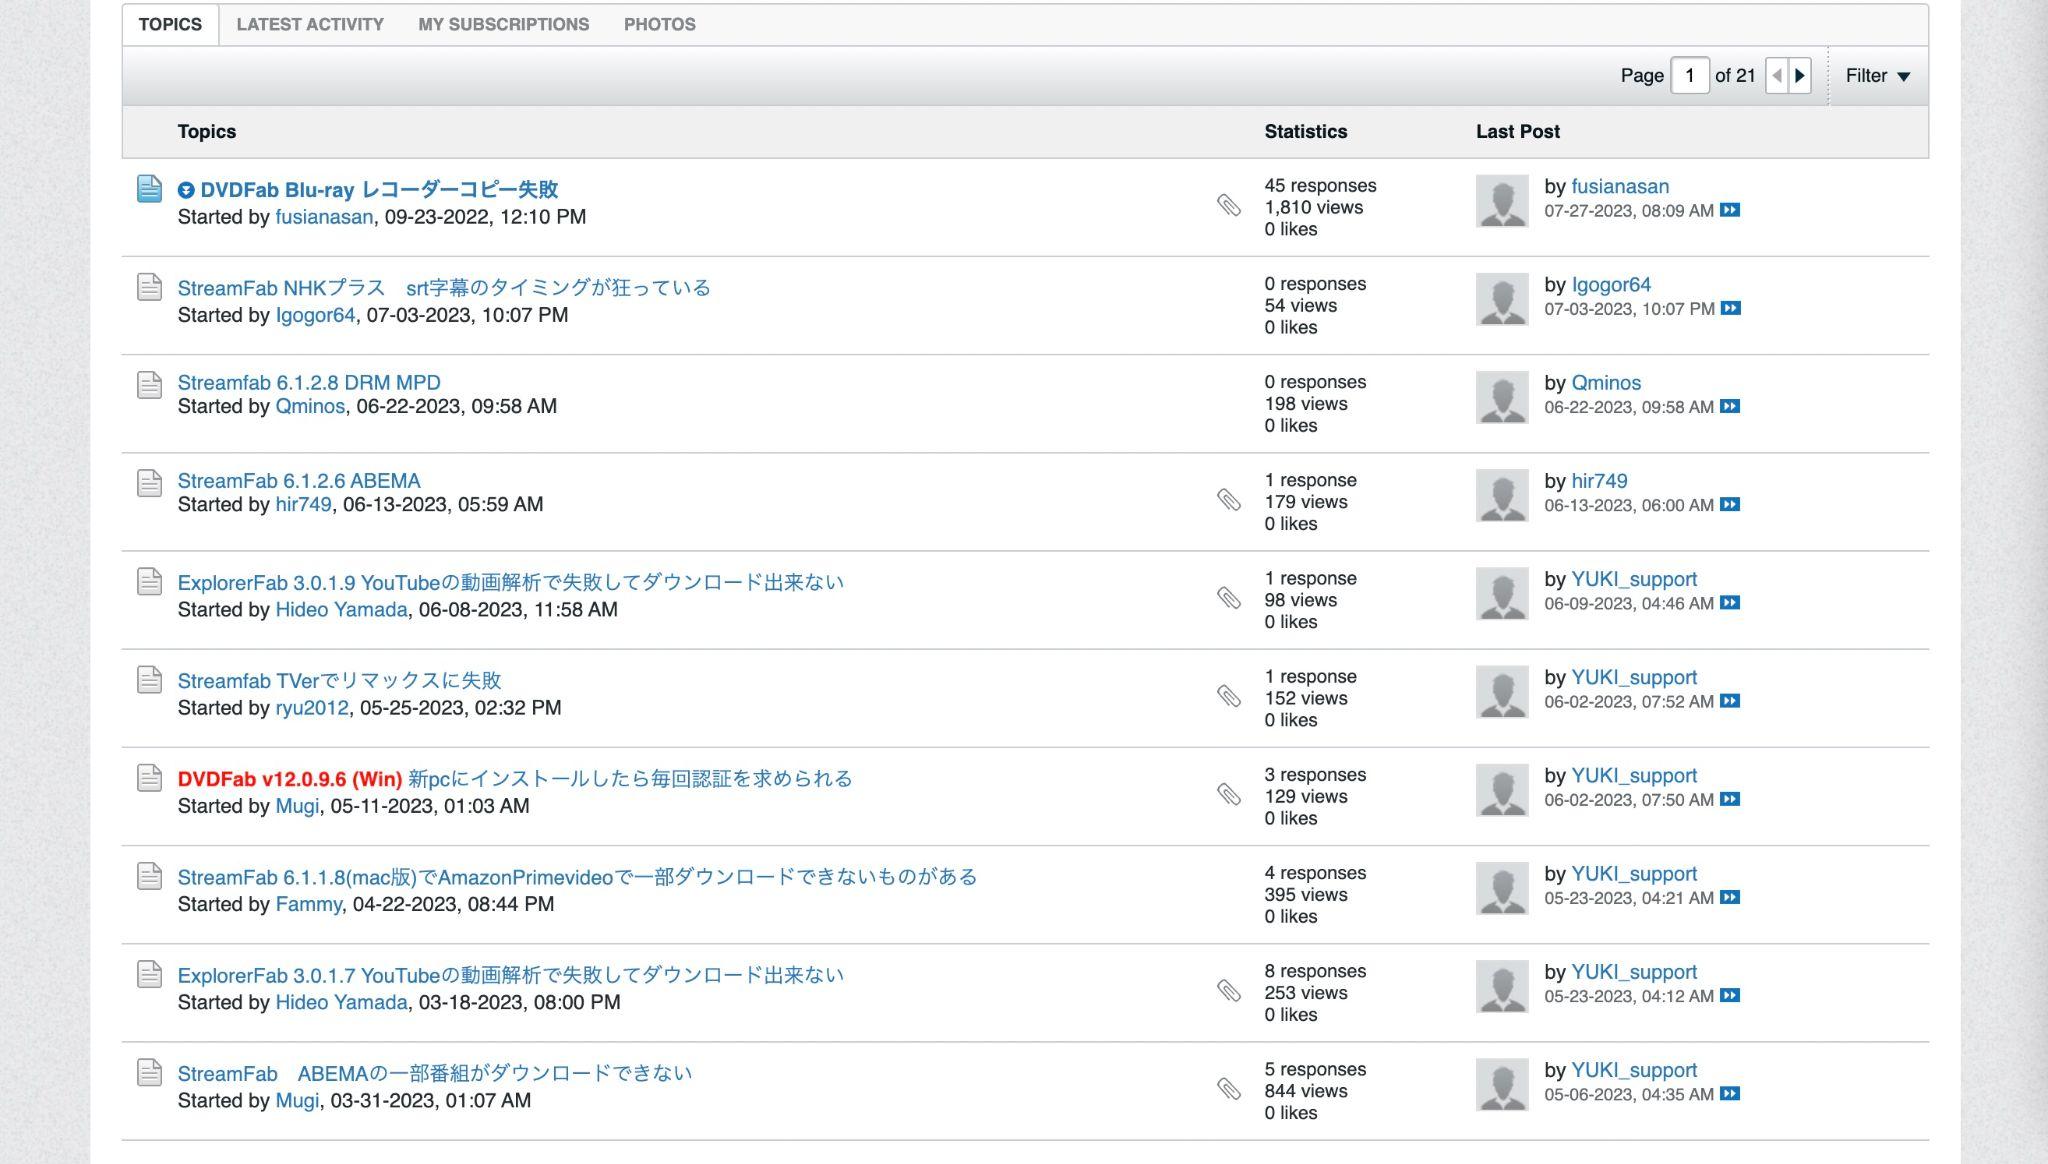Image resolution: width=2048 pixels, height=1164 pixels.
Task: Click topic icon for StreamFab NHKプラス row
Action: pyautogui.click(x=149, y=286)
